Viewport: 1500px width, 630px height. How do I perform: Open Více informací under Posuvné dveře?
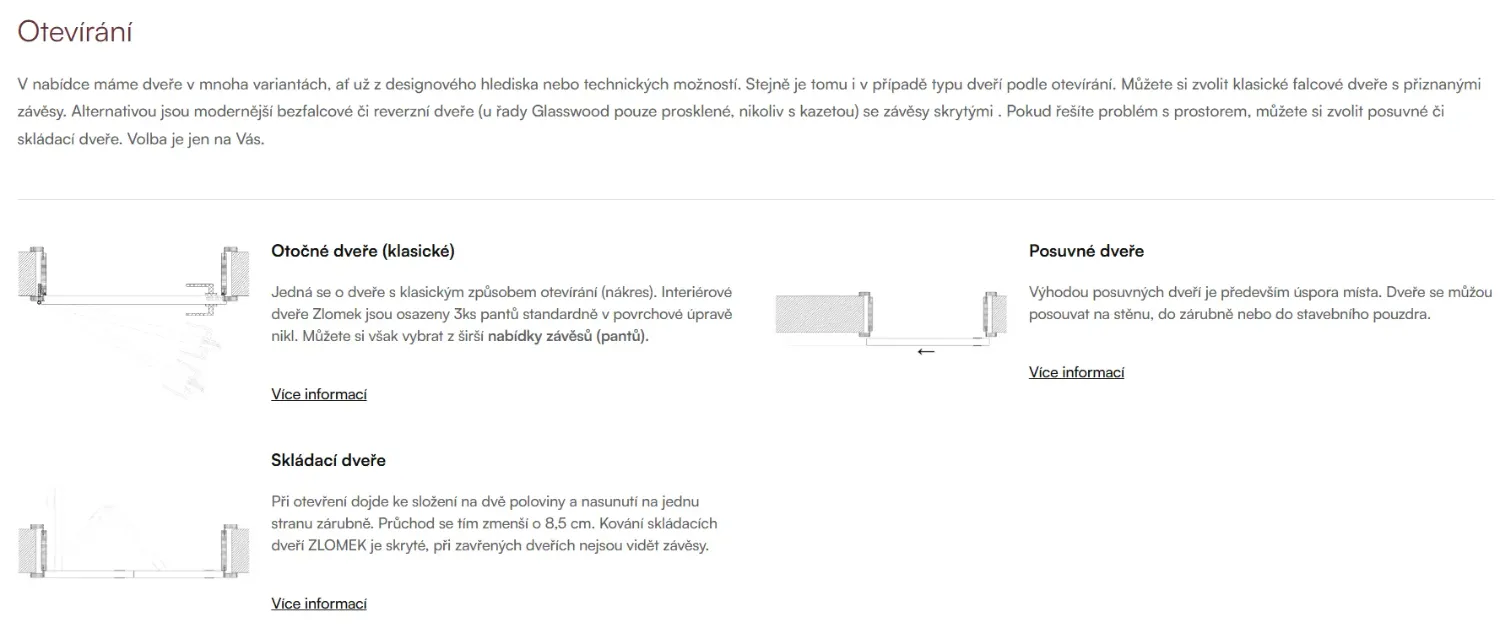pos(1076,372)
